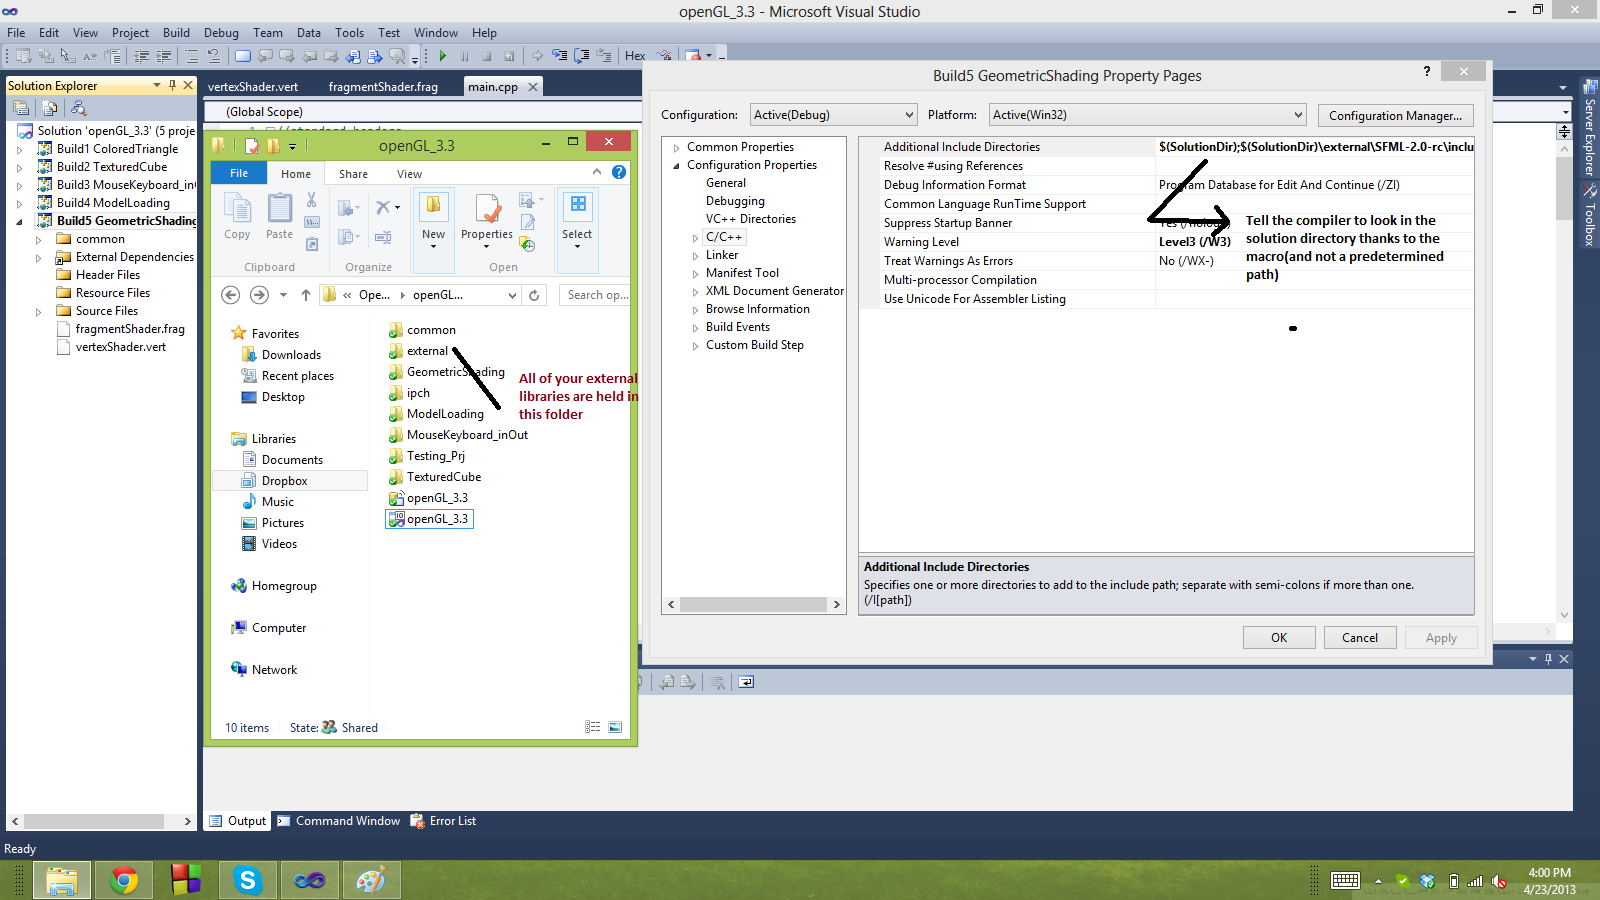This screenshot has height=900, width=1600.
Task: Click the Step Into debug icon
Action: tap(560, 56)
